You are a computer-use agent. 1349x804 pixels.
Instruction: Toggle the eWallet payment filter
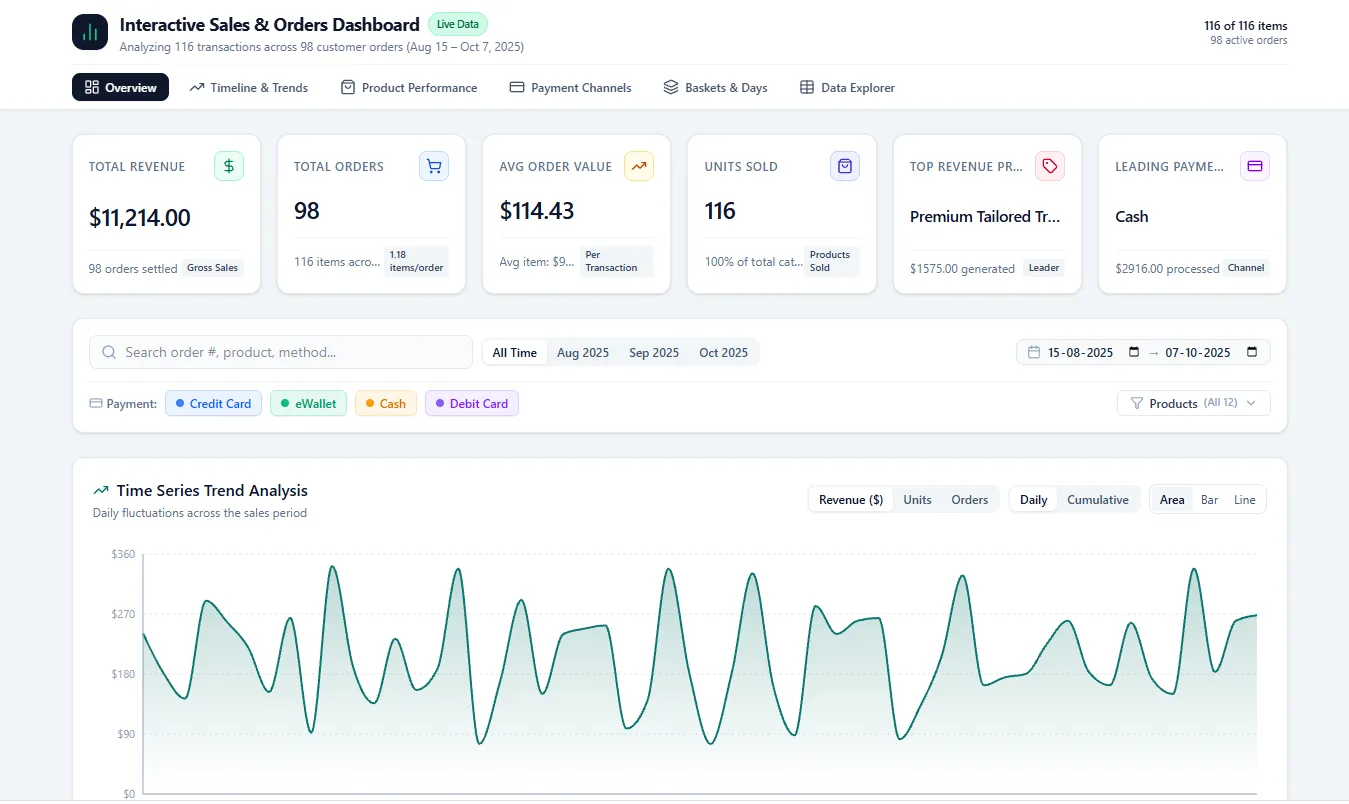pos(309,403)
